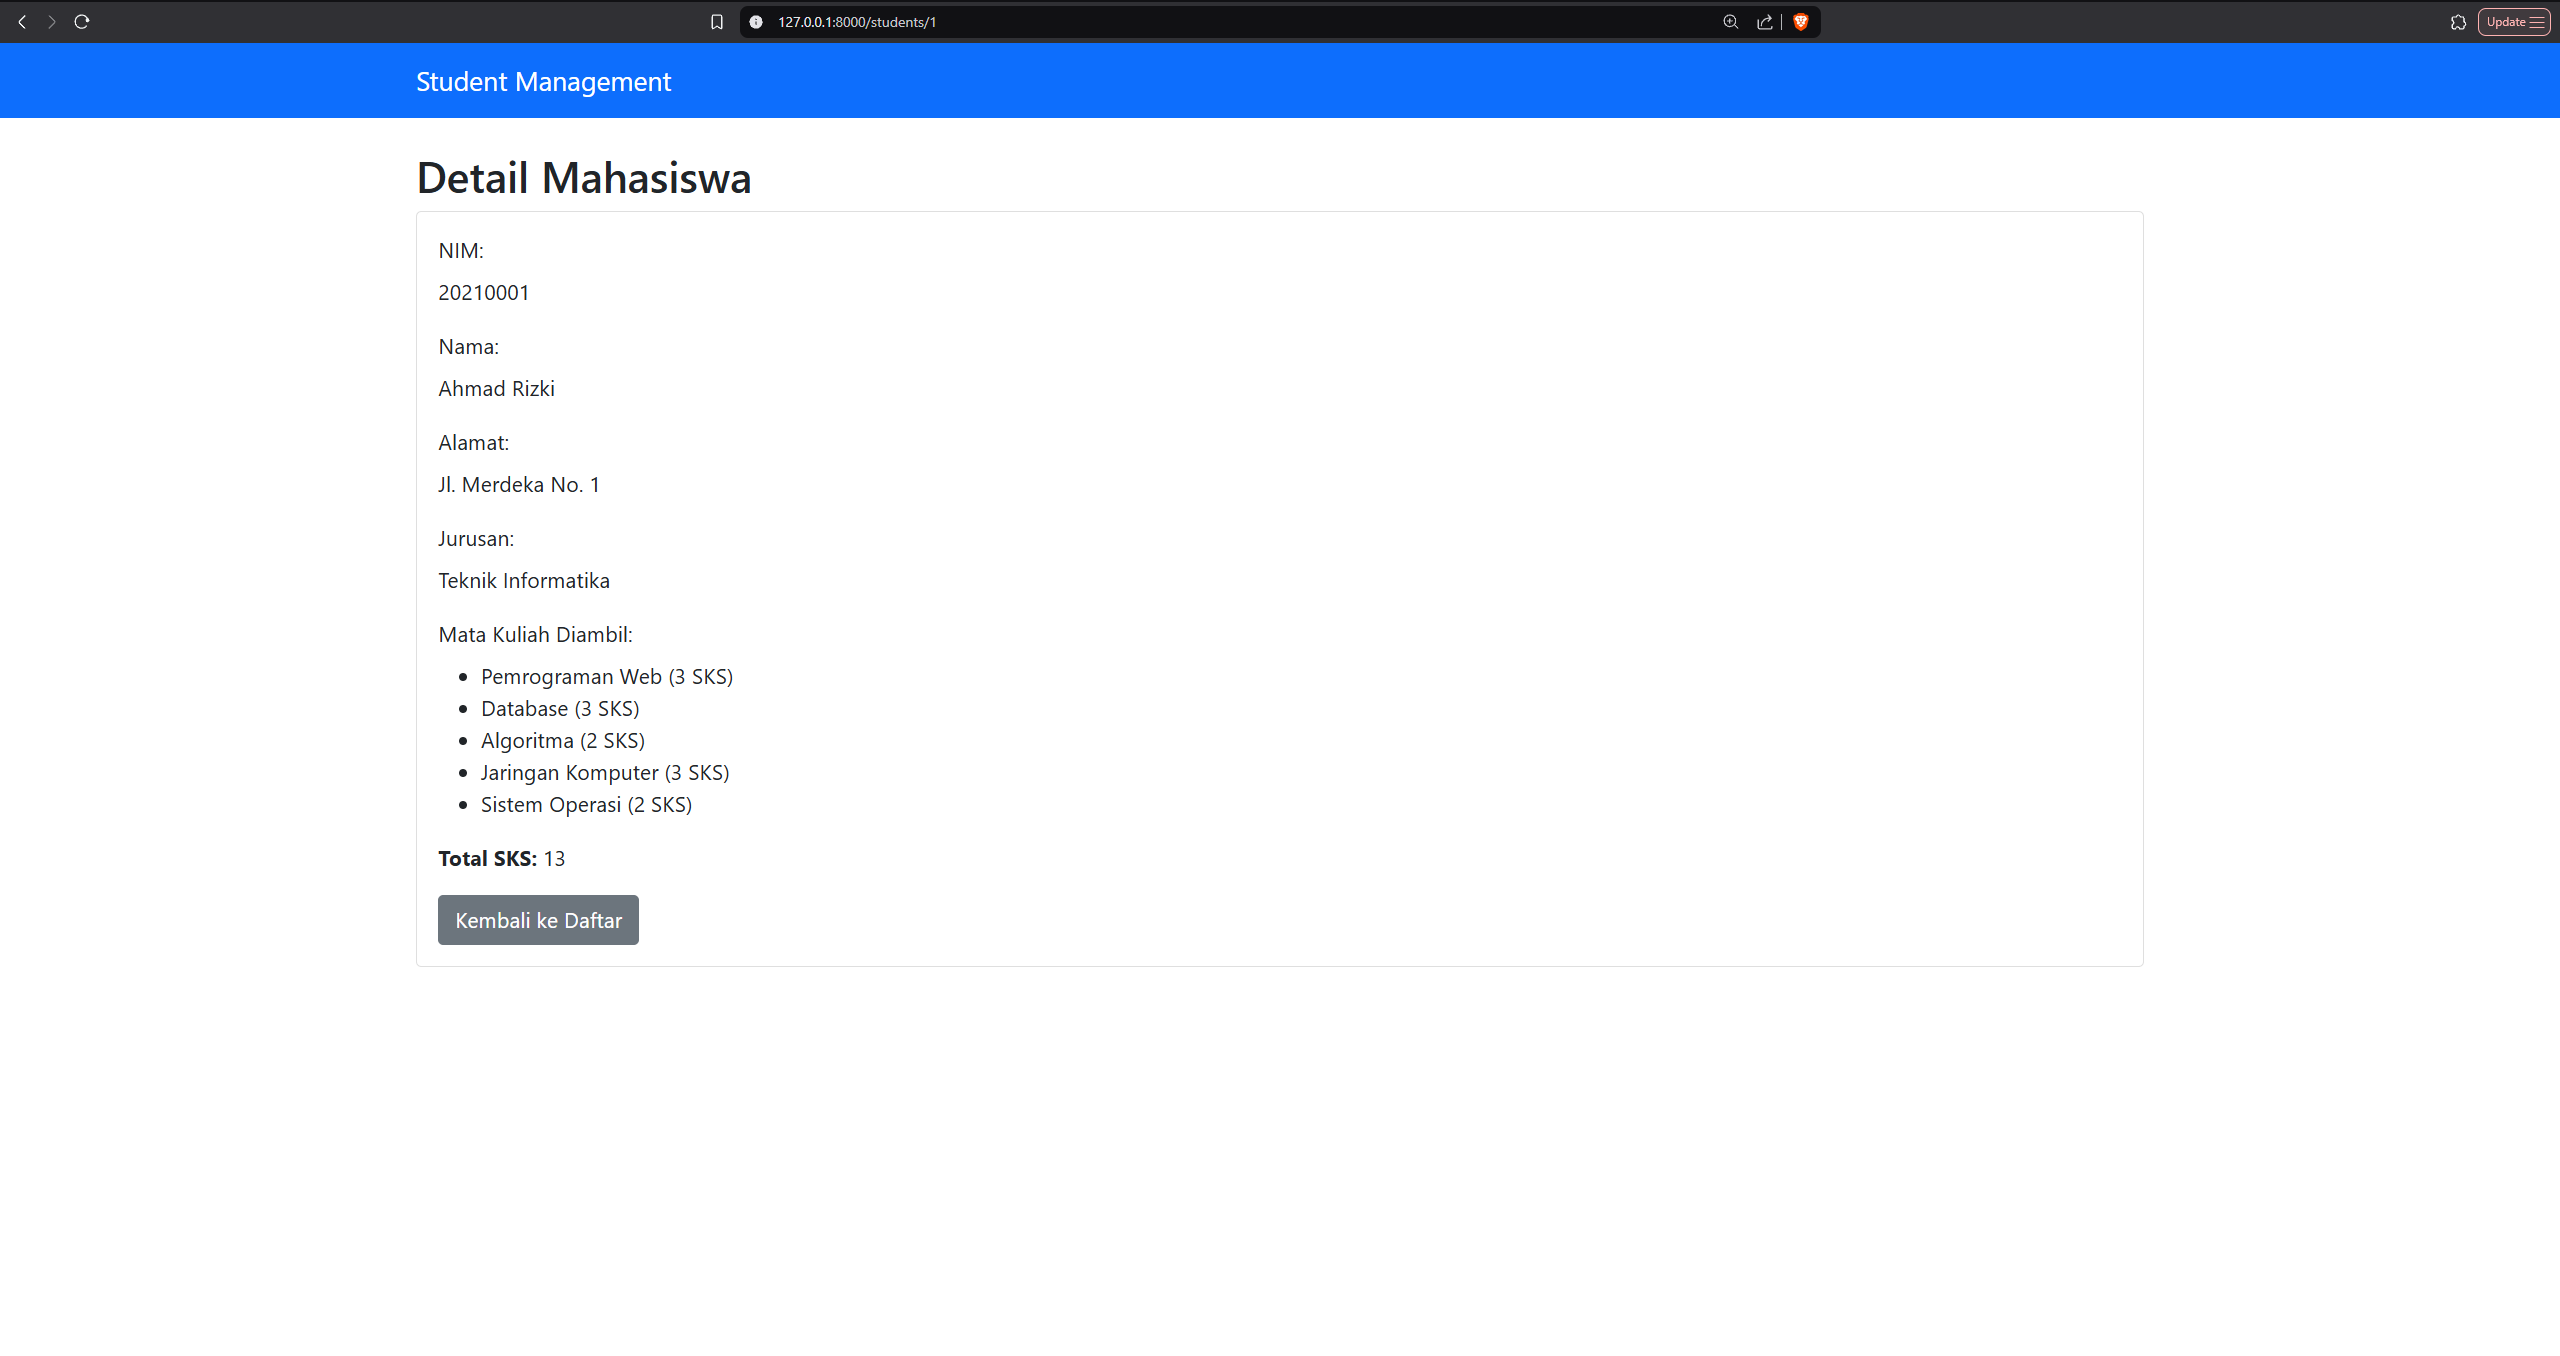Viewport: 2560px width, 1356px height.
Task: Click the reload page icon
Action: coord(82,21)
